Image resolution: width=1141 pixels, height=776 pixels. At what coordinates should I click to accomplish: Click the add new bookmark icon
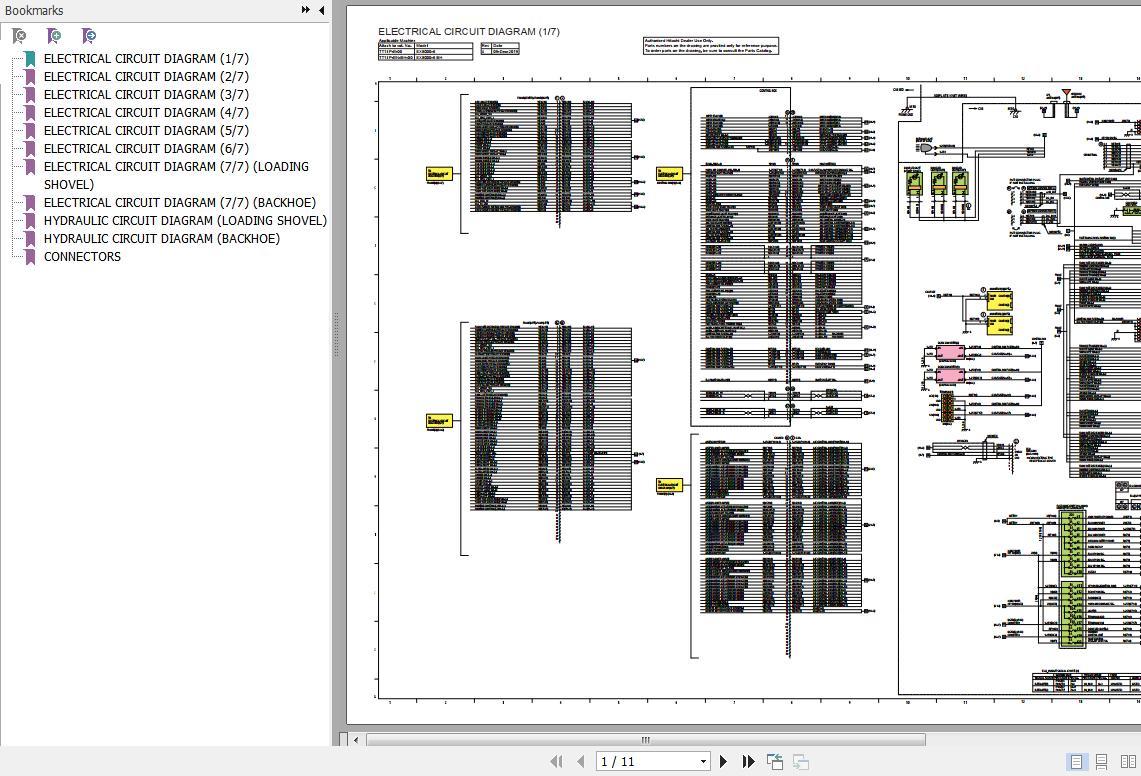[x=54, y=36]
